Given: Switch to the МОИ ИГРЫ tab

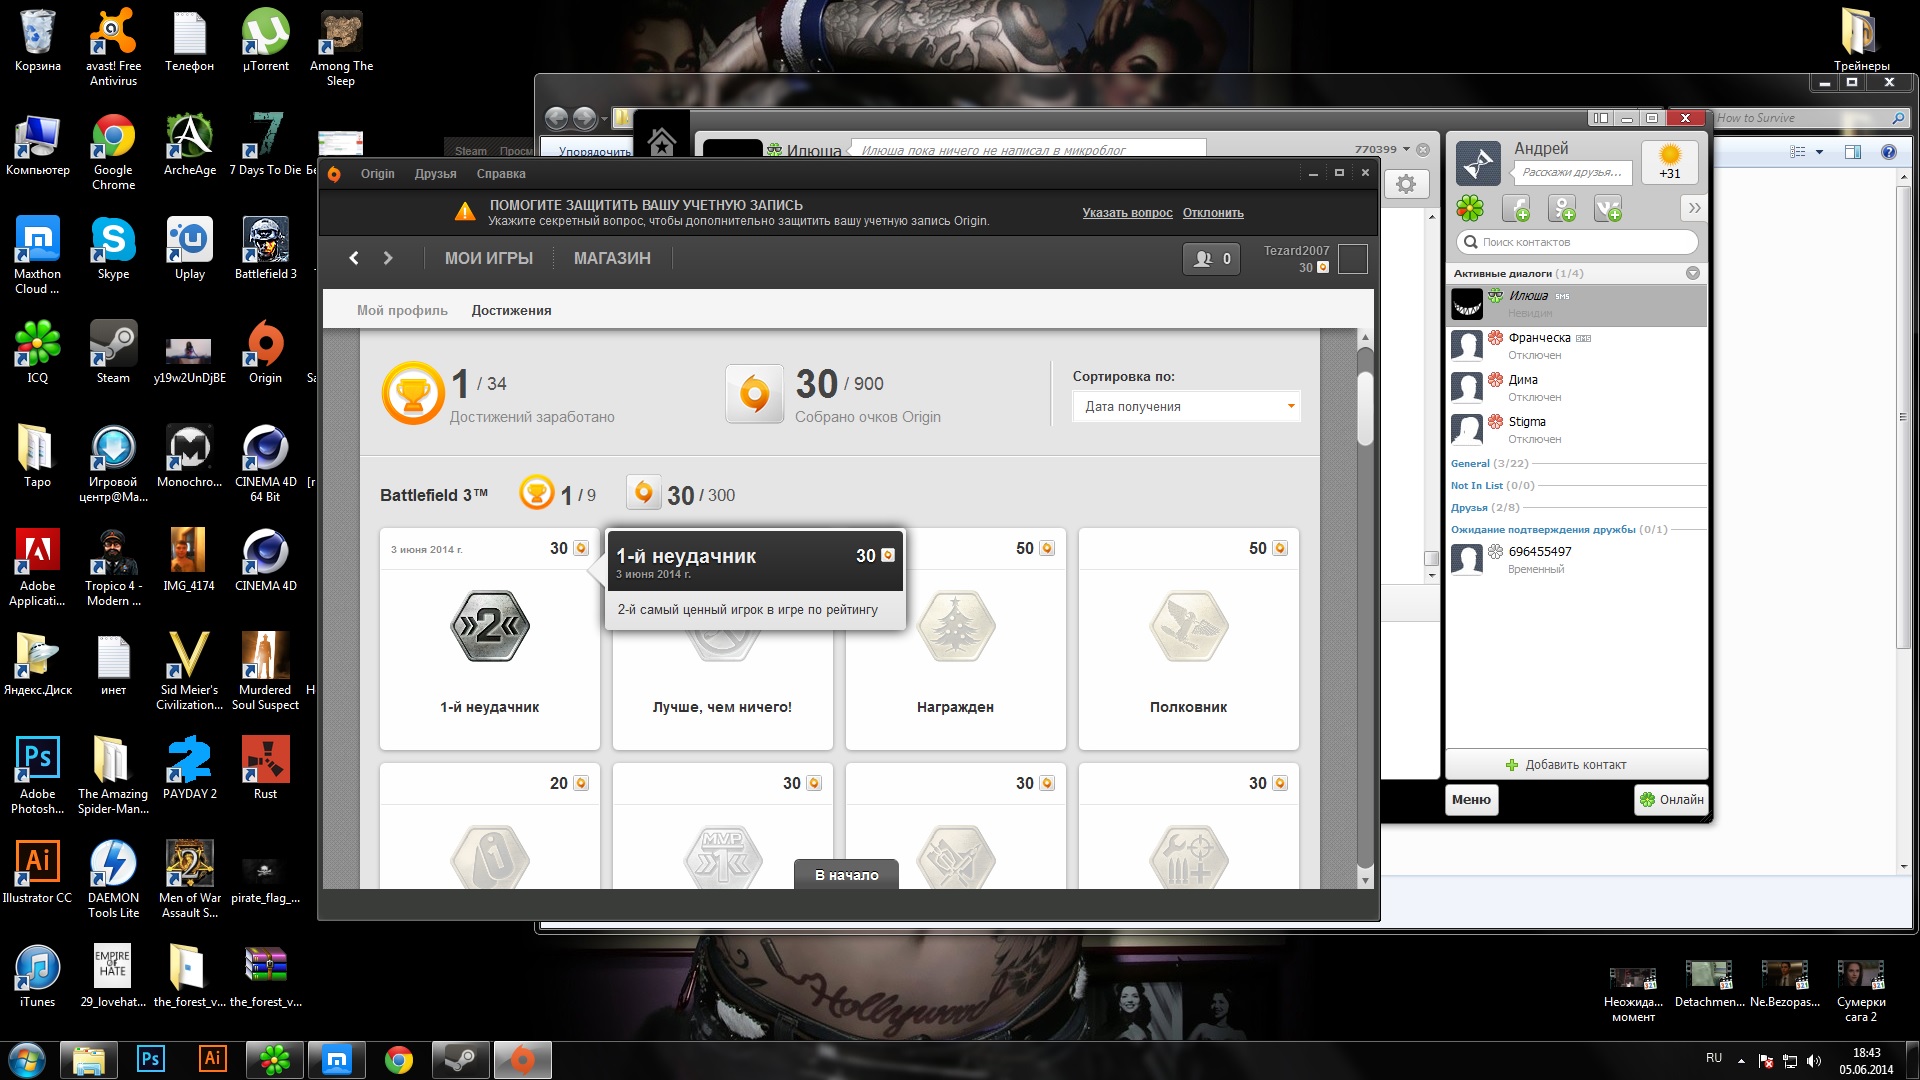Looking at the screenshot, I should click(x=489, y=258).
